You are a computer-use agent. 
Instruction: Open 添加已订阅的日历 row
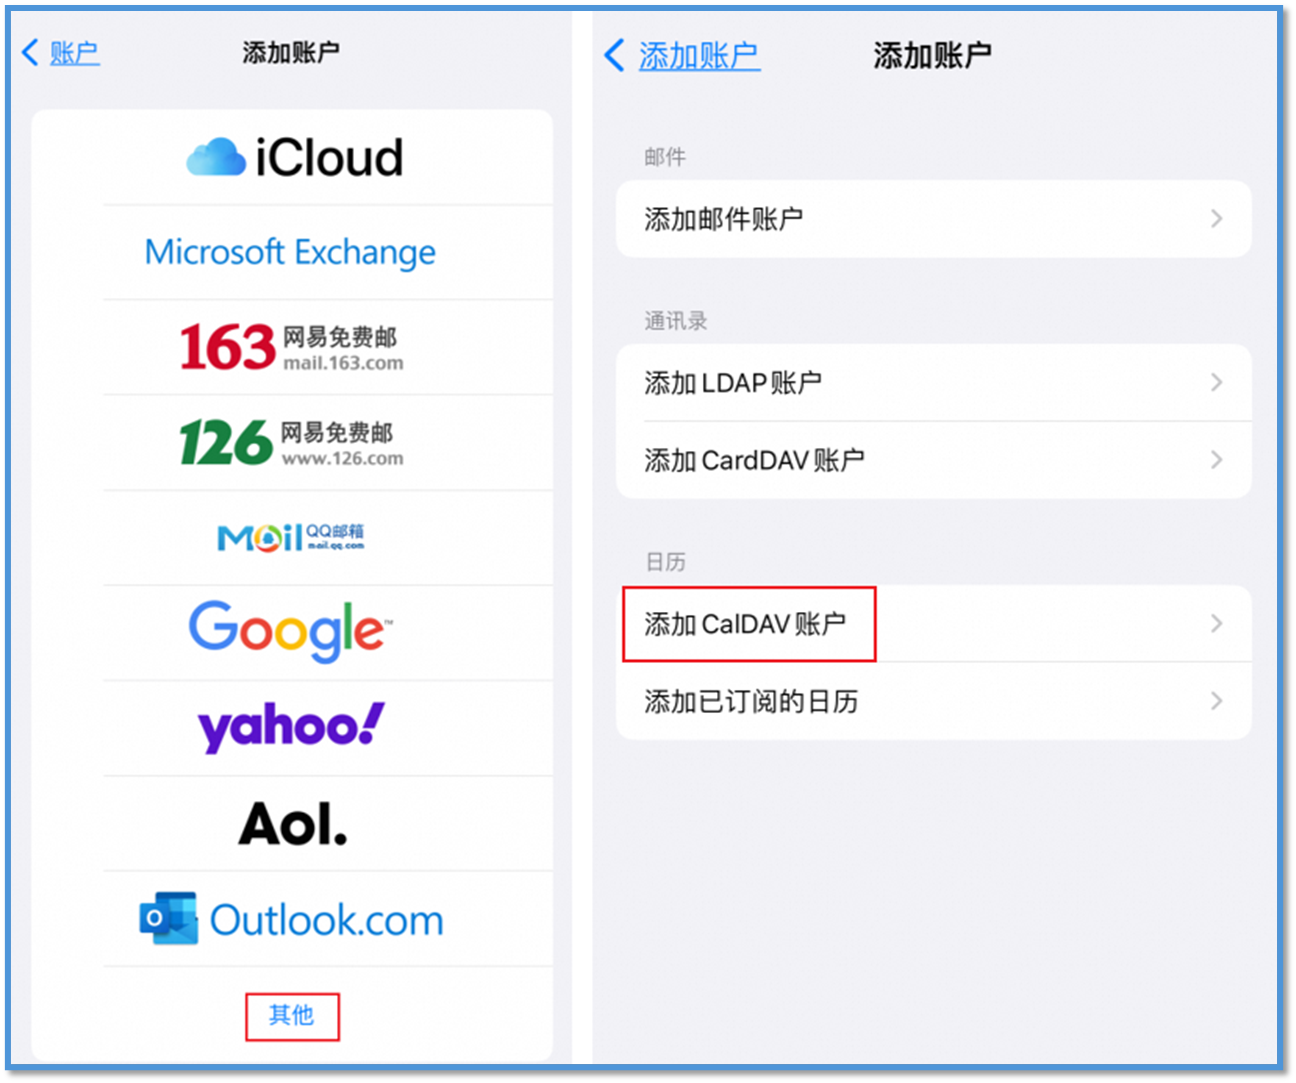933,701
